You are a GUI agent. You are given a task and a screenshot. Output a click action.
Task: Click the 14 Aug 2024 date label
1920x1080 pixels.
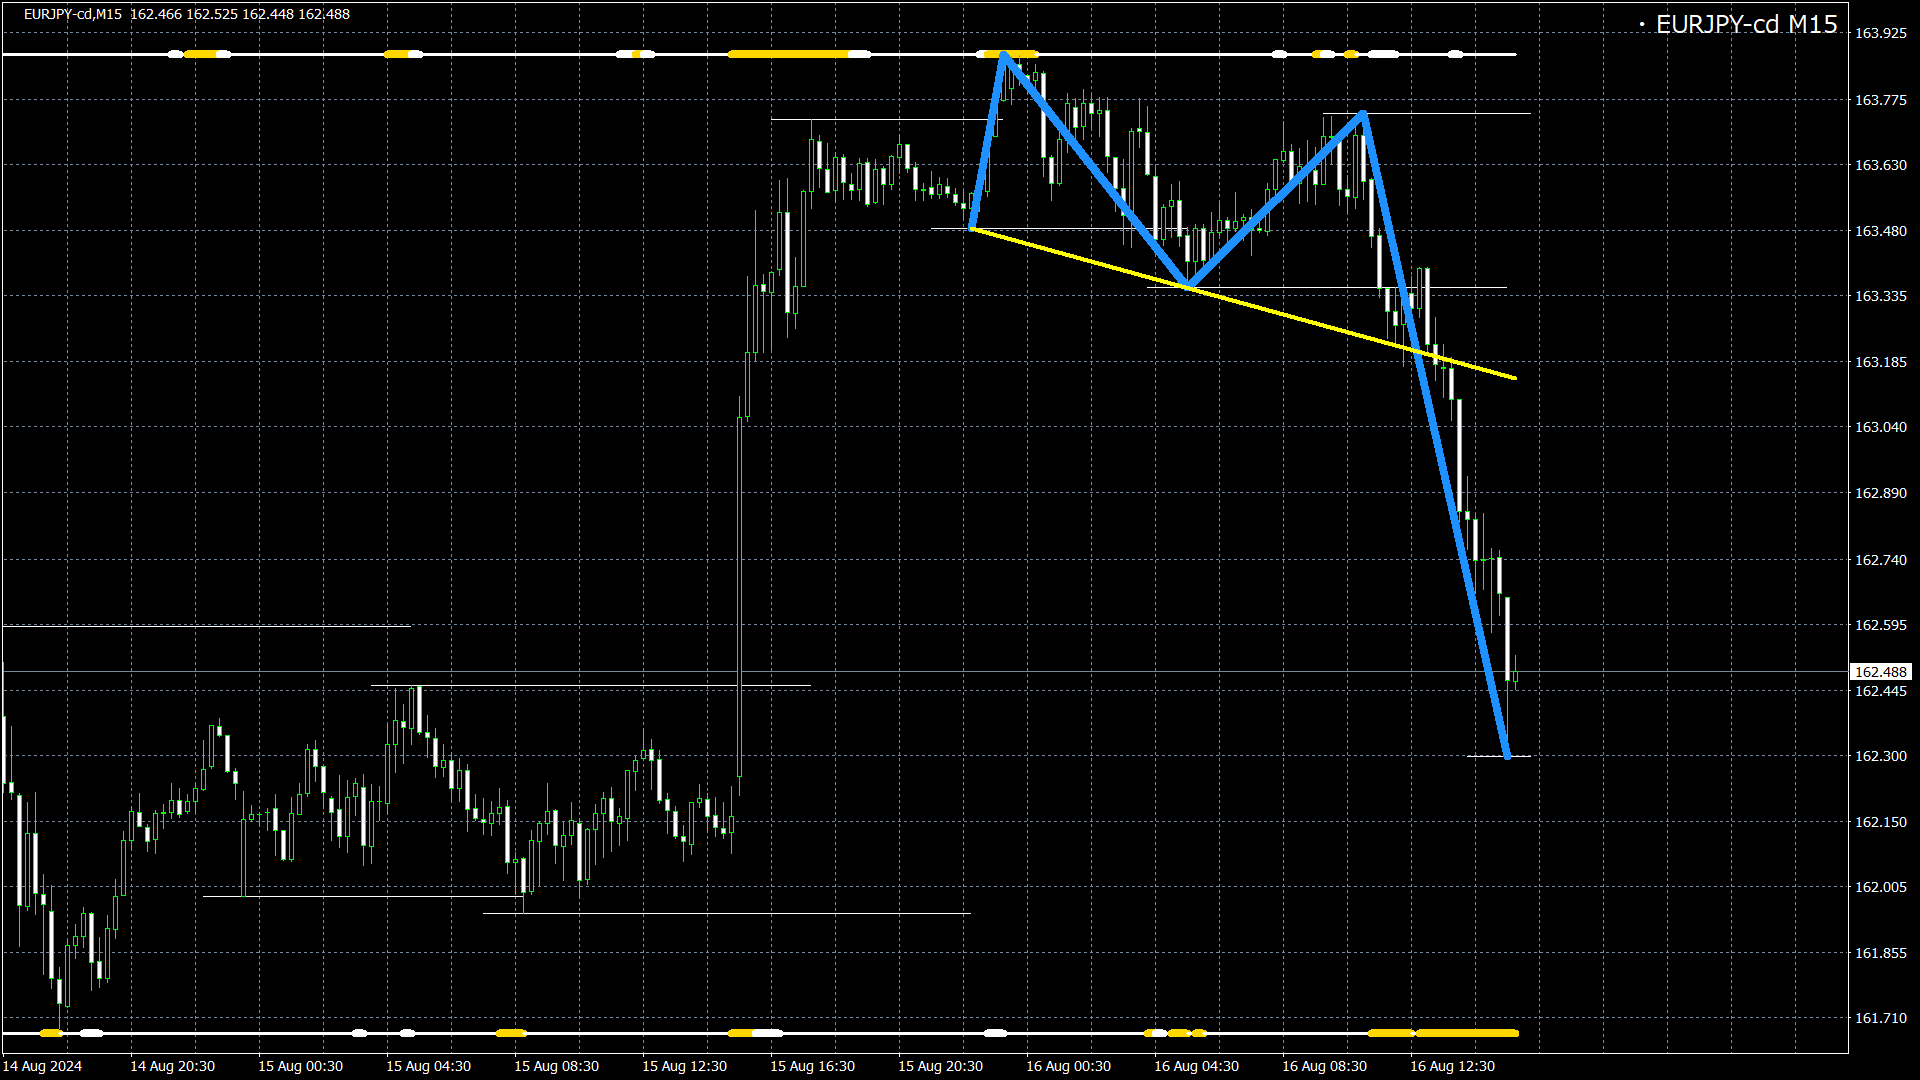[43, 1066]
